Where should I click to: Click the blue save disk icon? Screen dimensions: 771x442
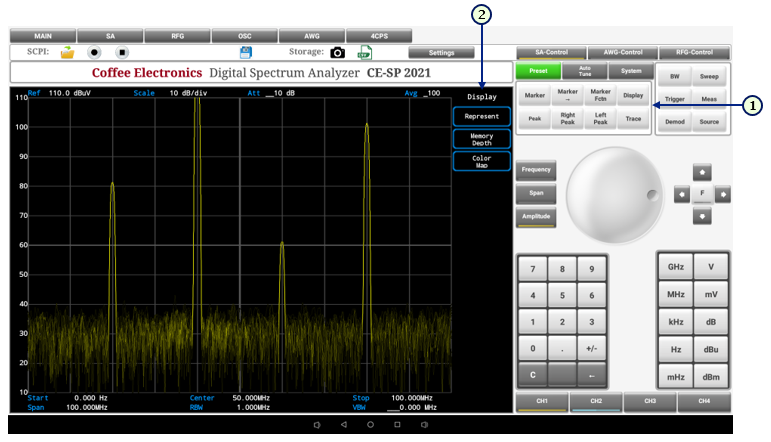tap(246, 52)
